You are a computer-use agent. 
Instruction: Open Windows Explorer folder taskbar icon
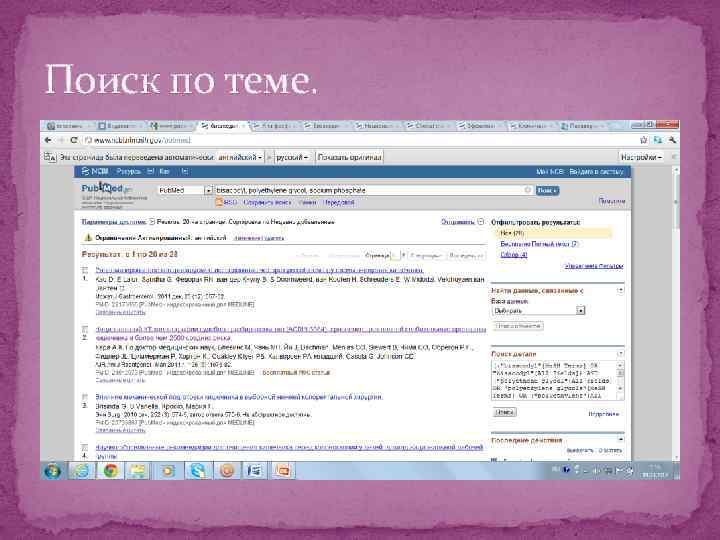click(138, 471)
